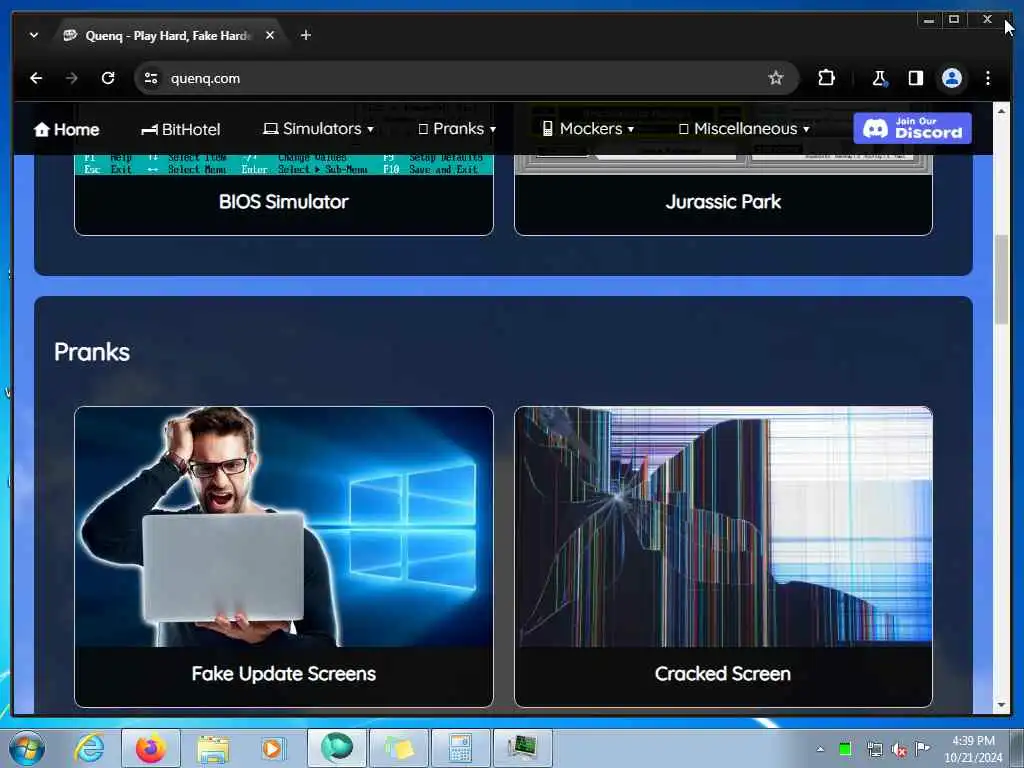Open the BIOS Simulator card
This screenshot has width=1024, height=768.
pos(284,202)
